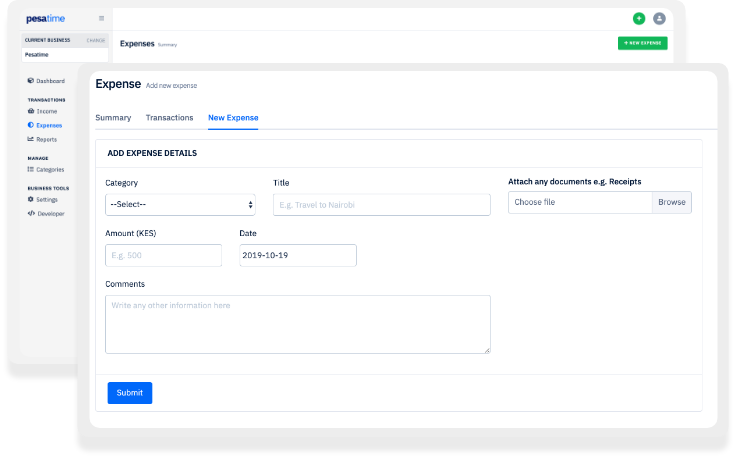Click the Comments textarea resize handle

coord(487,350)
